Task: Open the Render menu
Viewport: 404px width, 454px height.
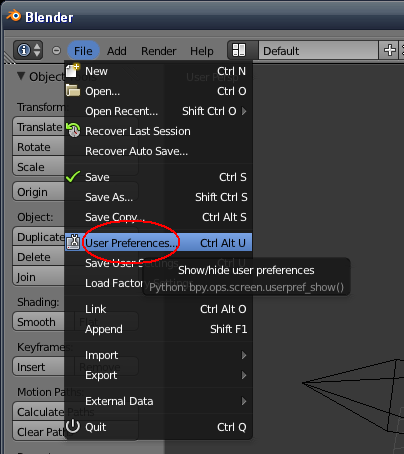Action: pyautogui.click(x=158, y=51)
